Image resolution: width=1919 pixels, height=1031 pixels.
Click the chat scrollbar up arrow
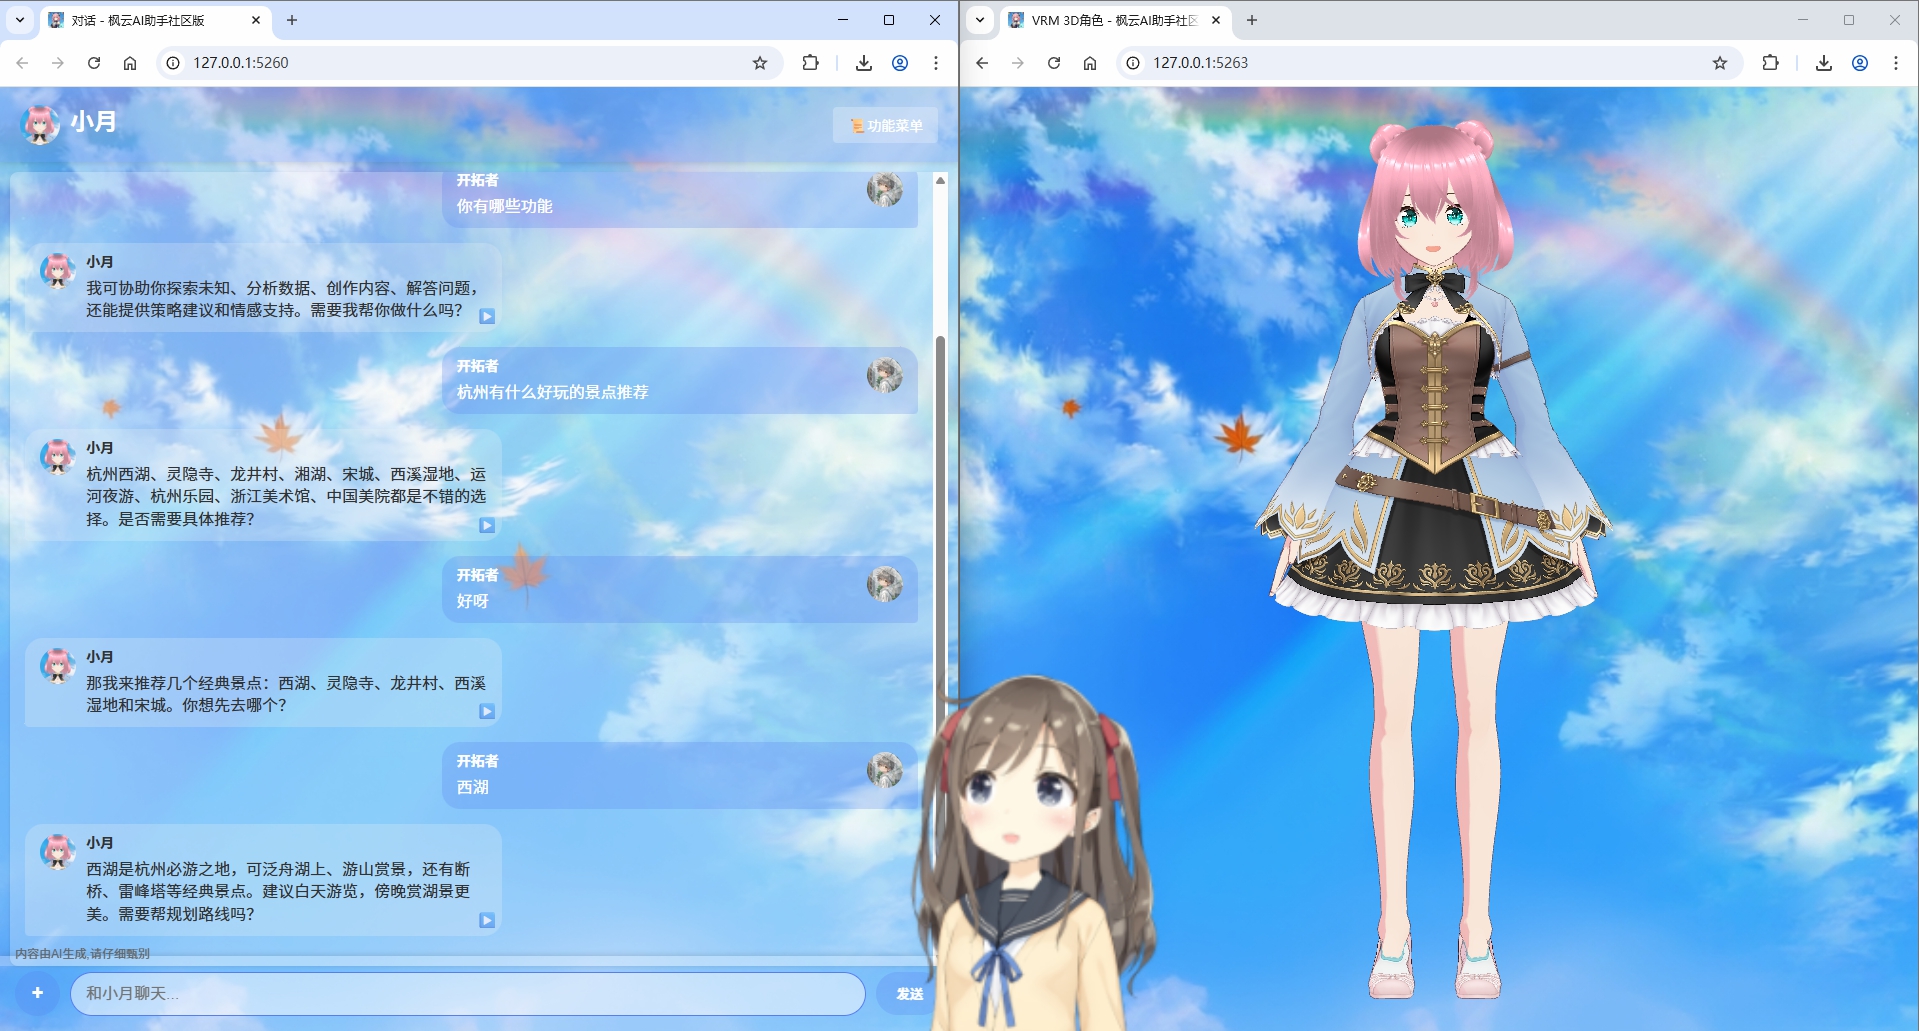(x=940, y=180)
